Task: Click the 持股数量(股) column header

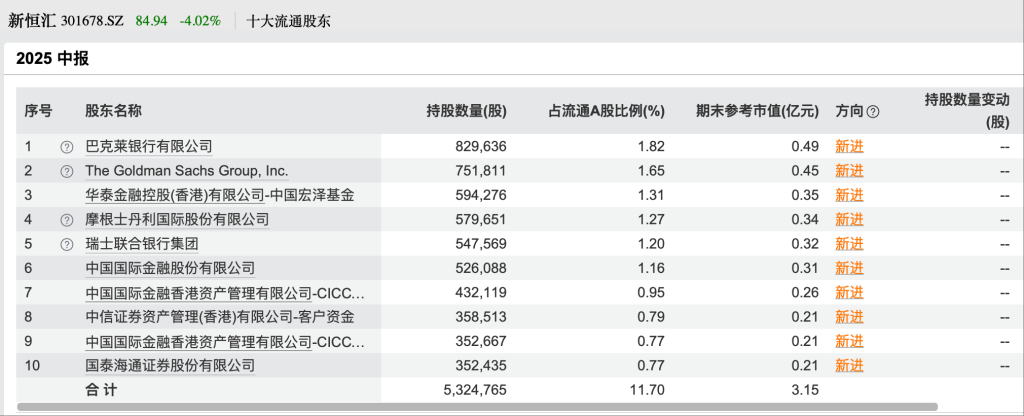Action: (466, 111)
